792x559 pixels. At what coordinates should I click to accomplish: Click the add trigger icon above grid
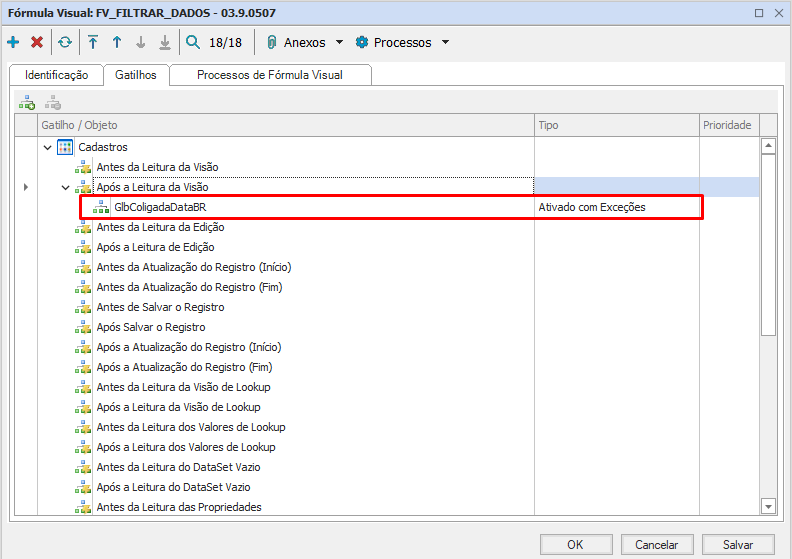pos(27,103)
